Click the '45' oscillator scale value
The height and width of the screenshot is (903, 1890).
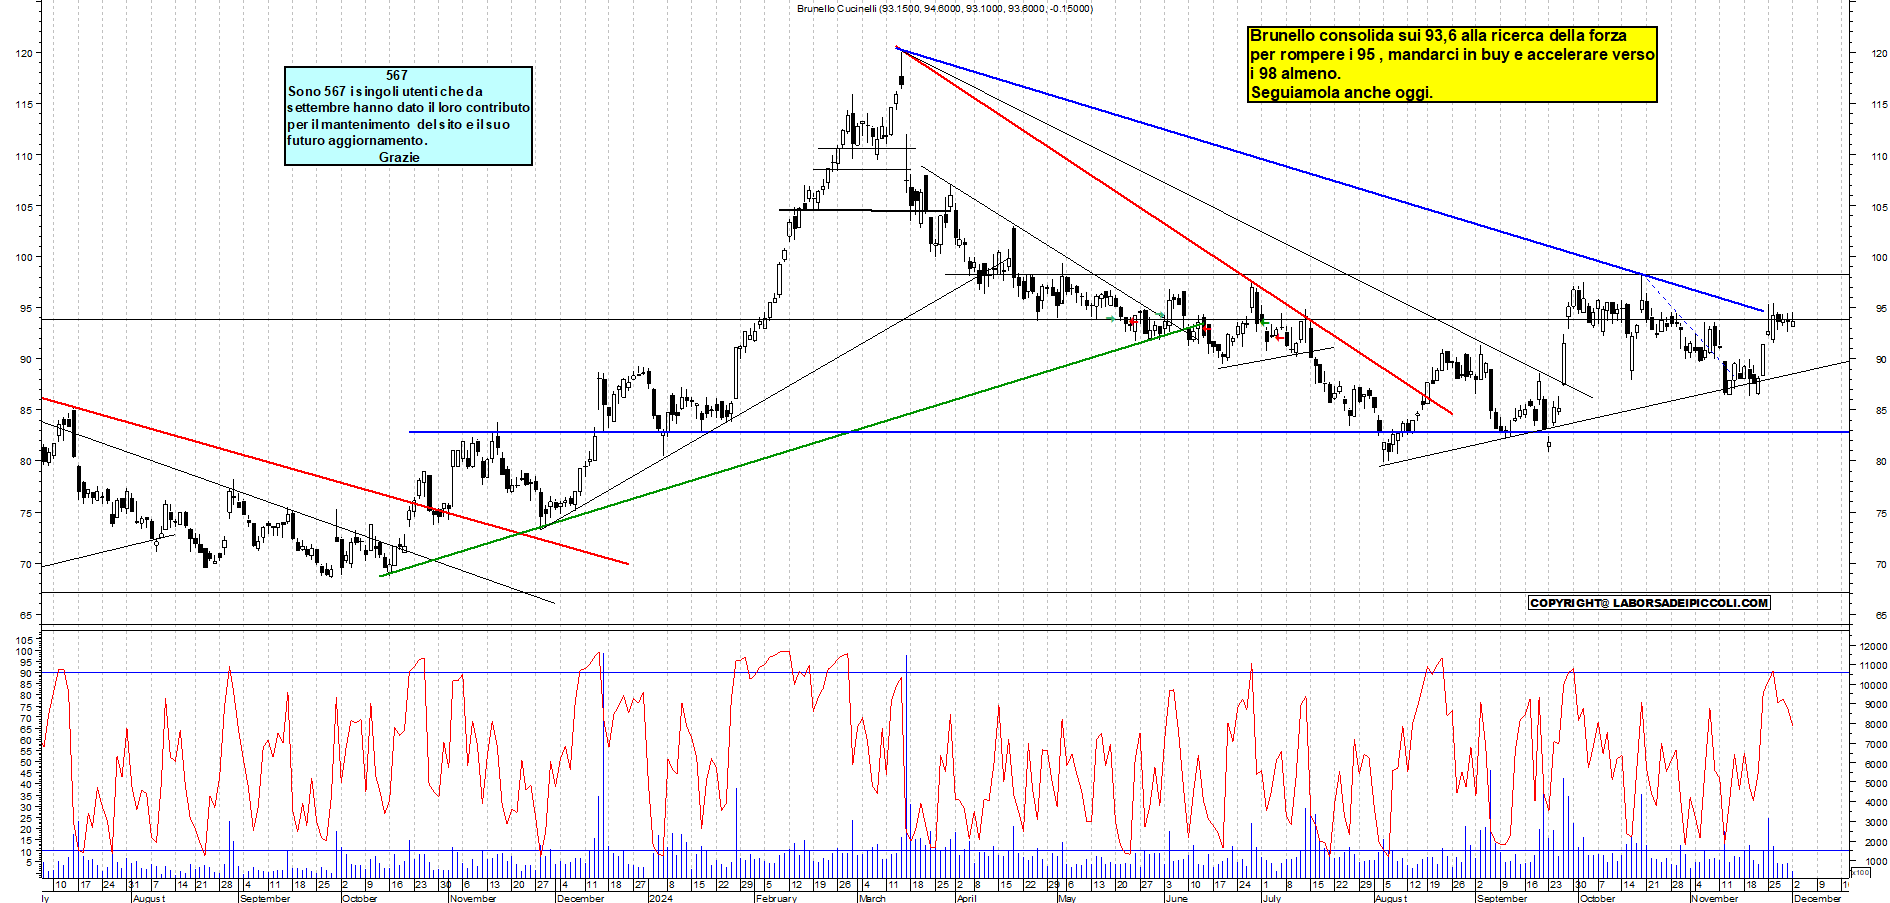click(x=27, y=773)
